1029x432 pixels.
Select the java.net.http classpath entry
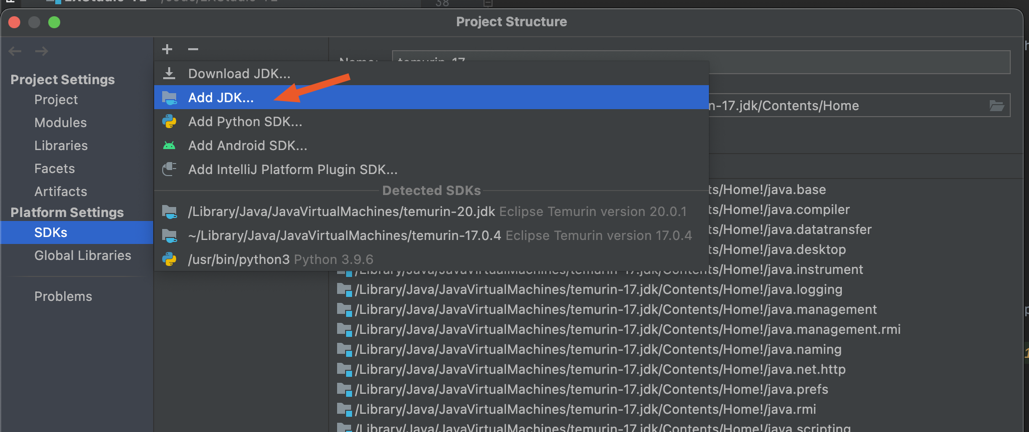click(x=591, y=370)
